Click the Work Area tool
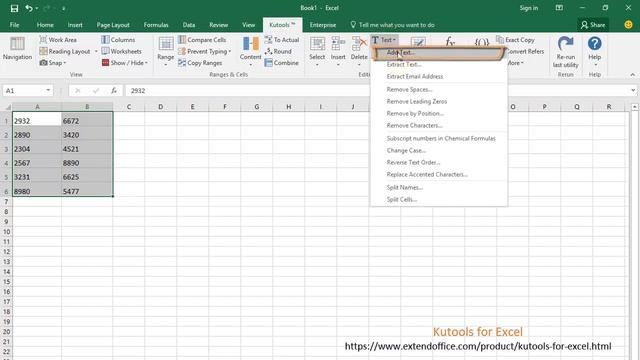Image resolution: width=640 pixels, height=360 pixels. [x=58, y=40]
